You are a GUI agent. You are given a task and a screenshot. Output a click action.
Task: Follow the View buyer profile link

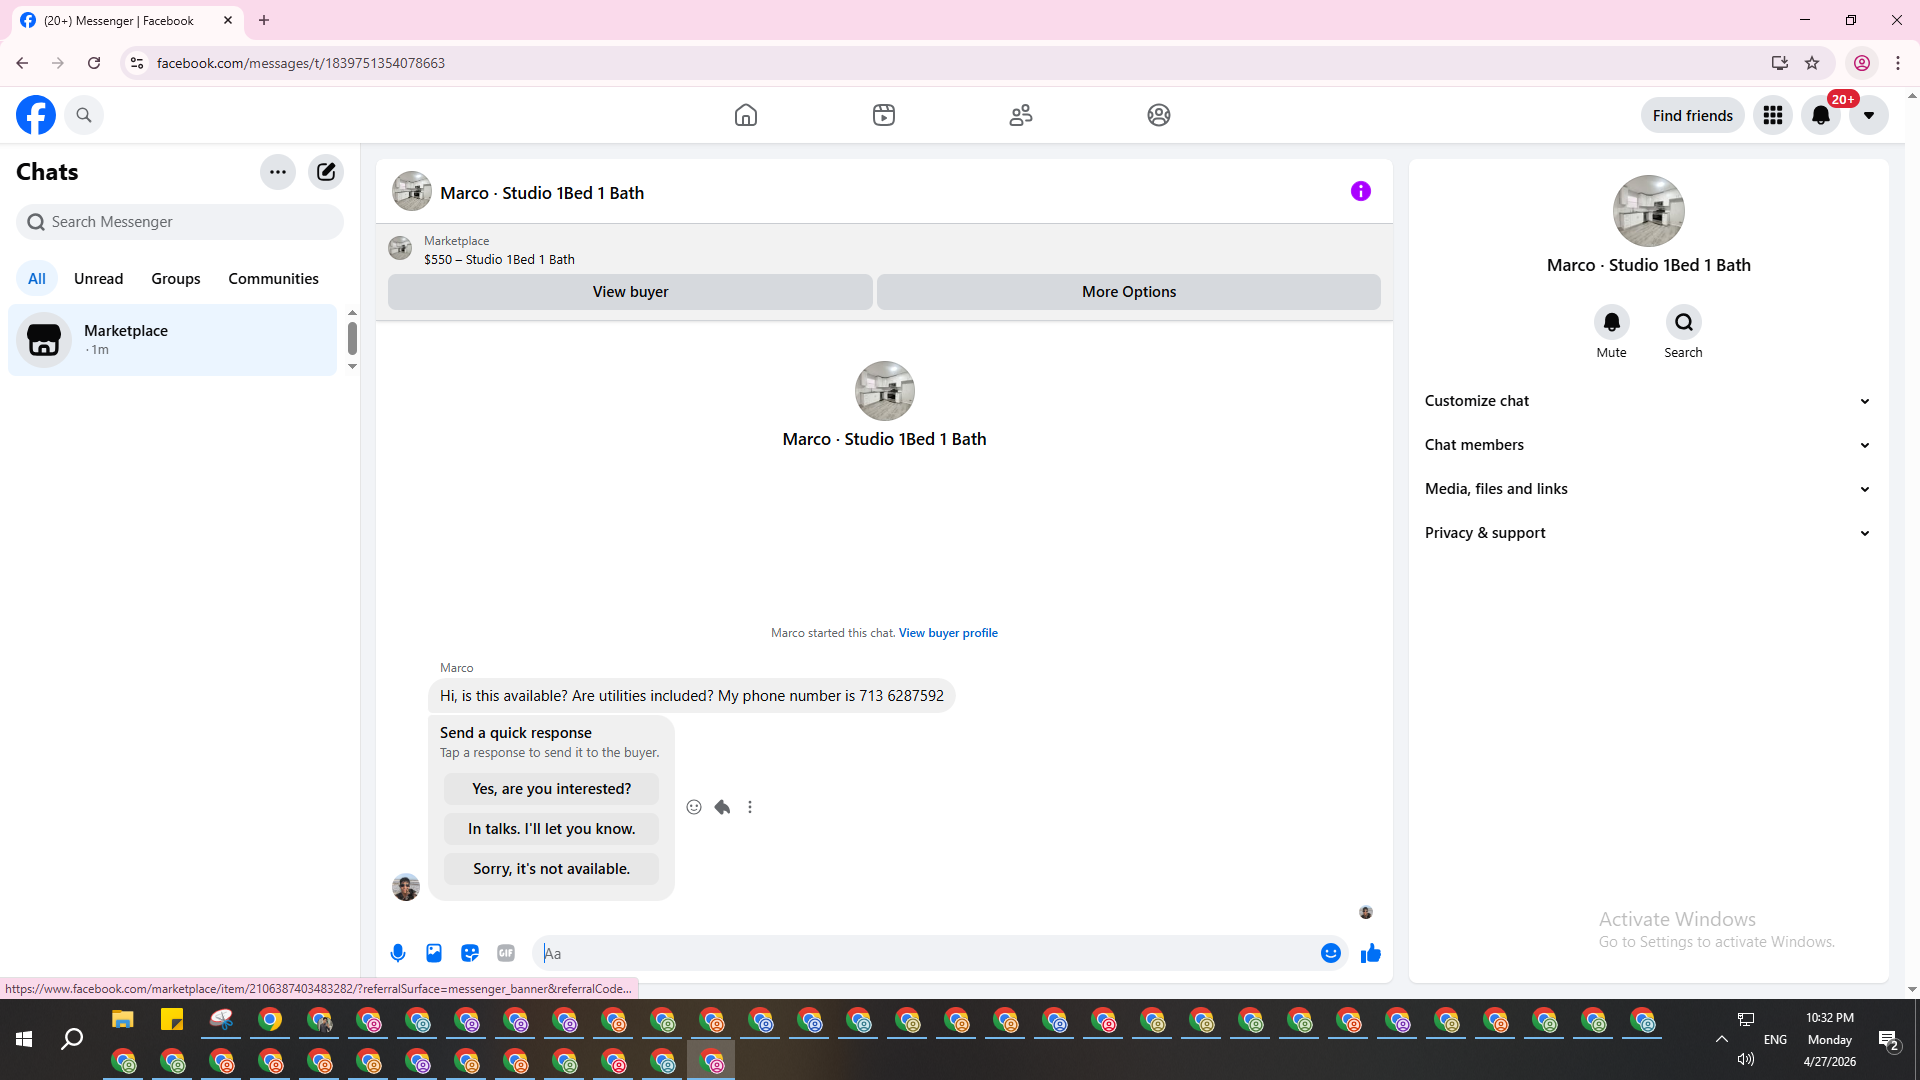(948, 633)
